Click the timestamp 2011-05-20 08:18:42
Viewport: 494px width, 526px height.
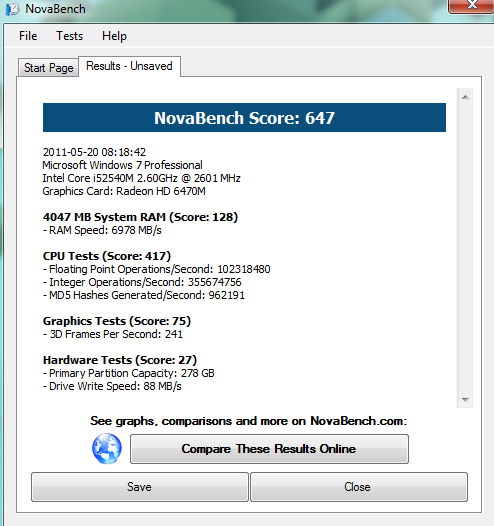94,152
